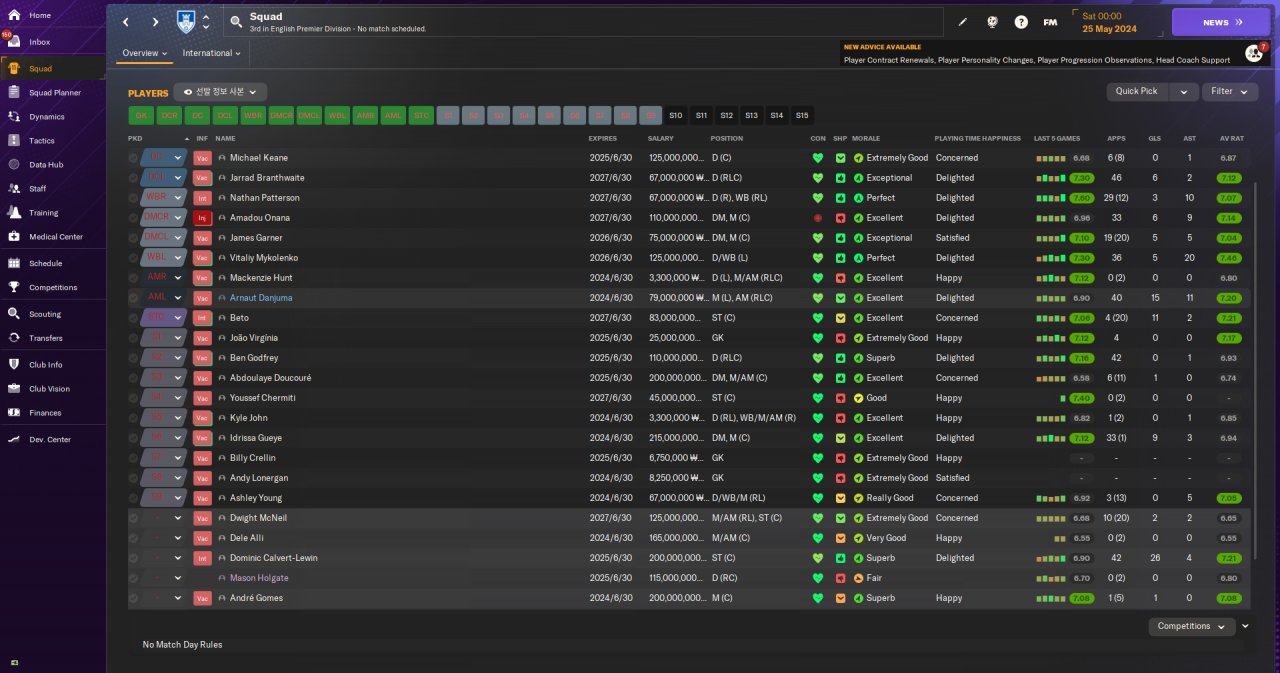Click the FM logo icon
Image resolution: width=1280 pixels, height=673 pixels.
pos(1050,22)
